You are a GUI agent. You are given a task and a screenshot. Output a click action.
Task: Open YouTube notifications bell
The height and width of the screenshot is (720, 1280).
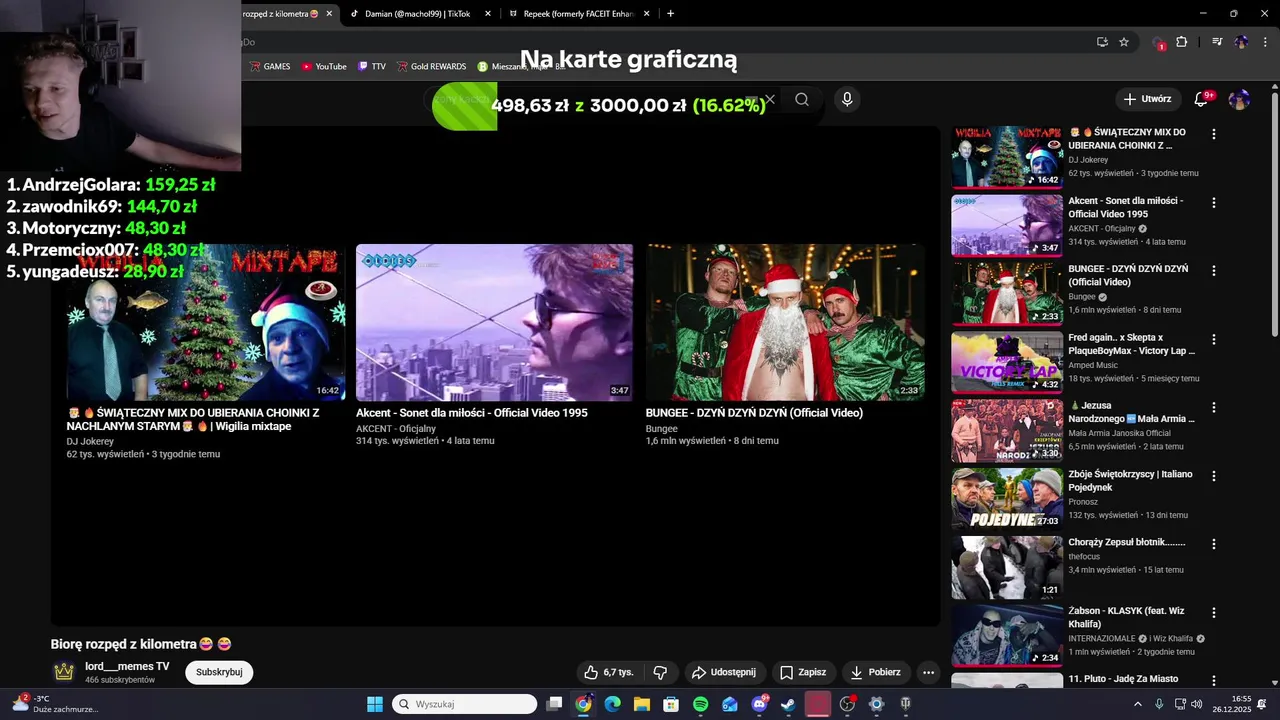(x=1201, y=99)
